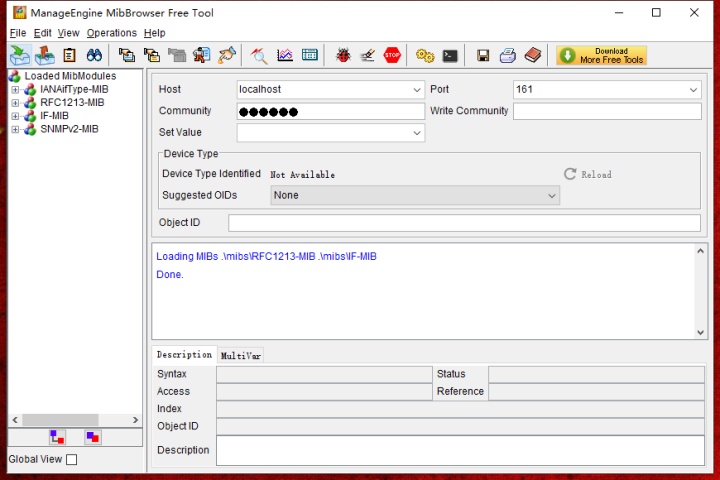Click the magnifier trace route icon
This screenshot has height=480, width=720.
tap(259, 56)
